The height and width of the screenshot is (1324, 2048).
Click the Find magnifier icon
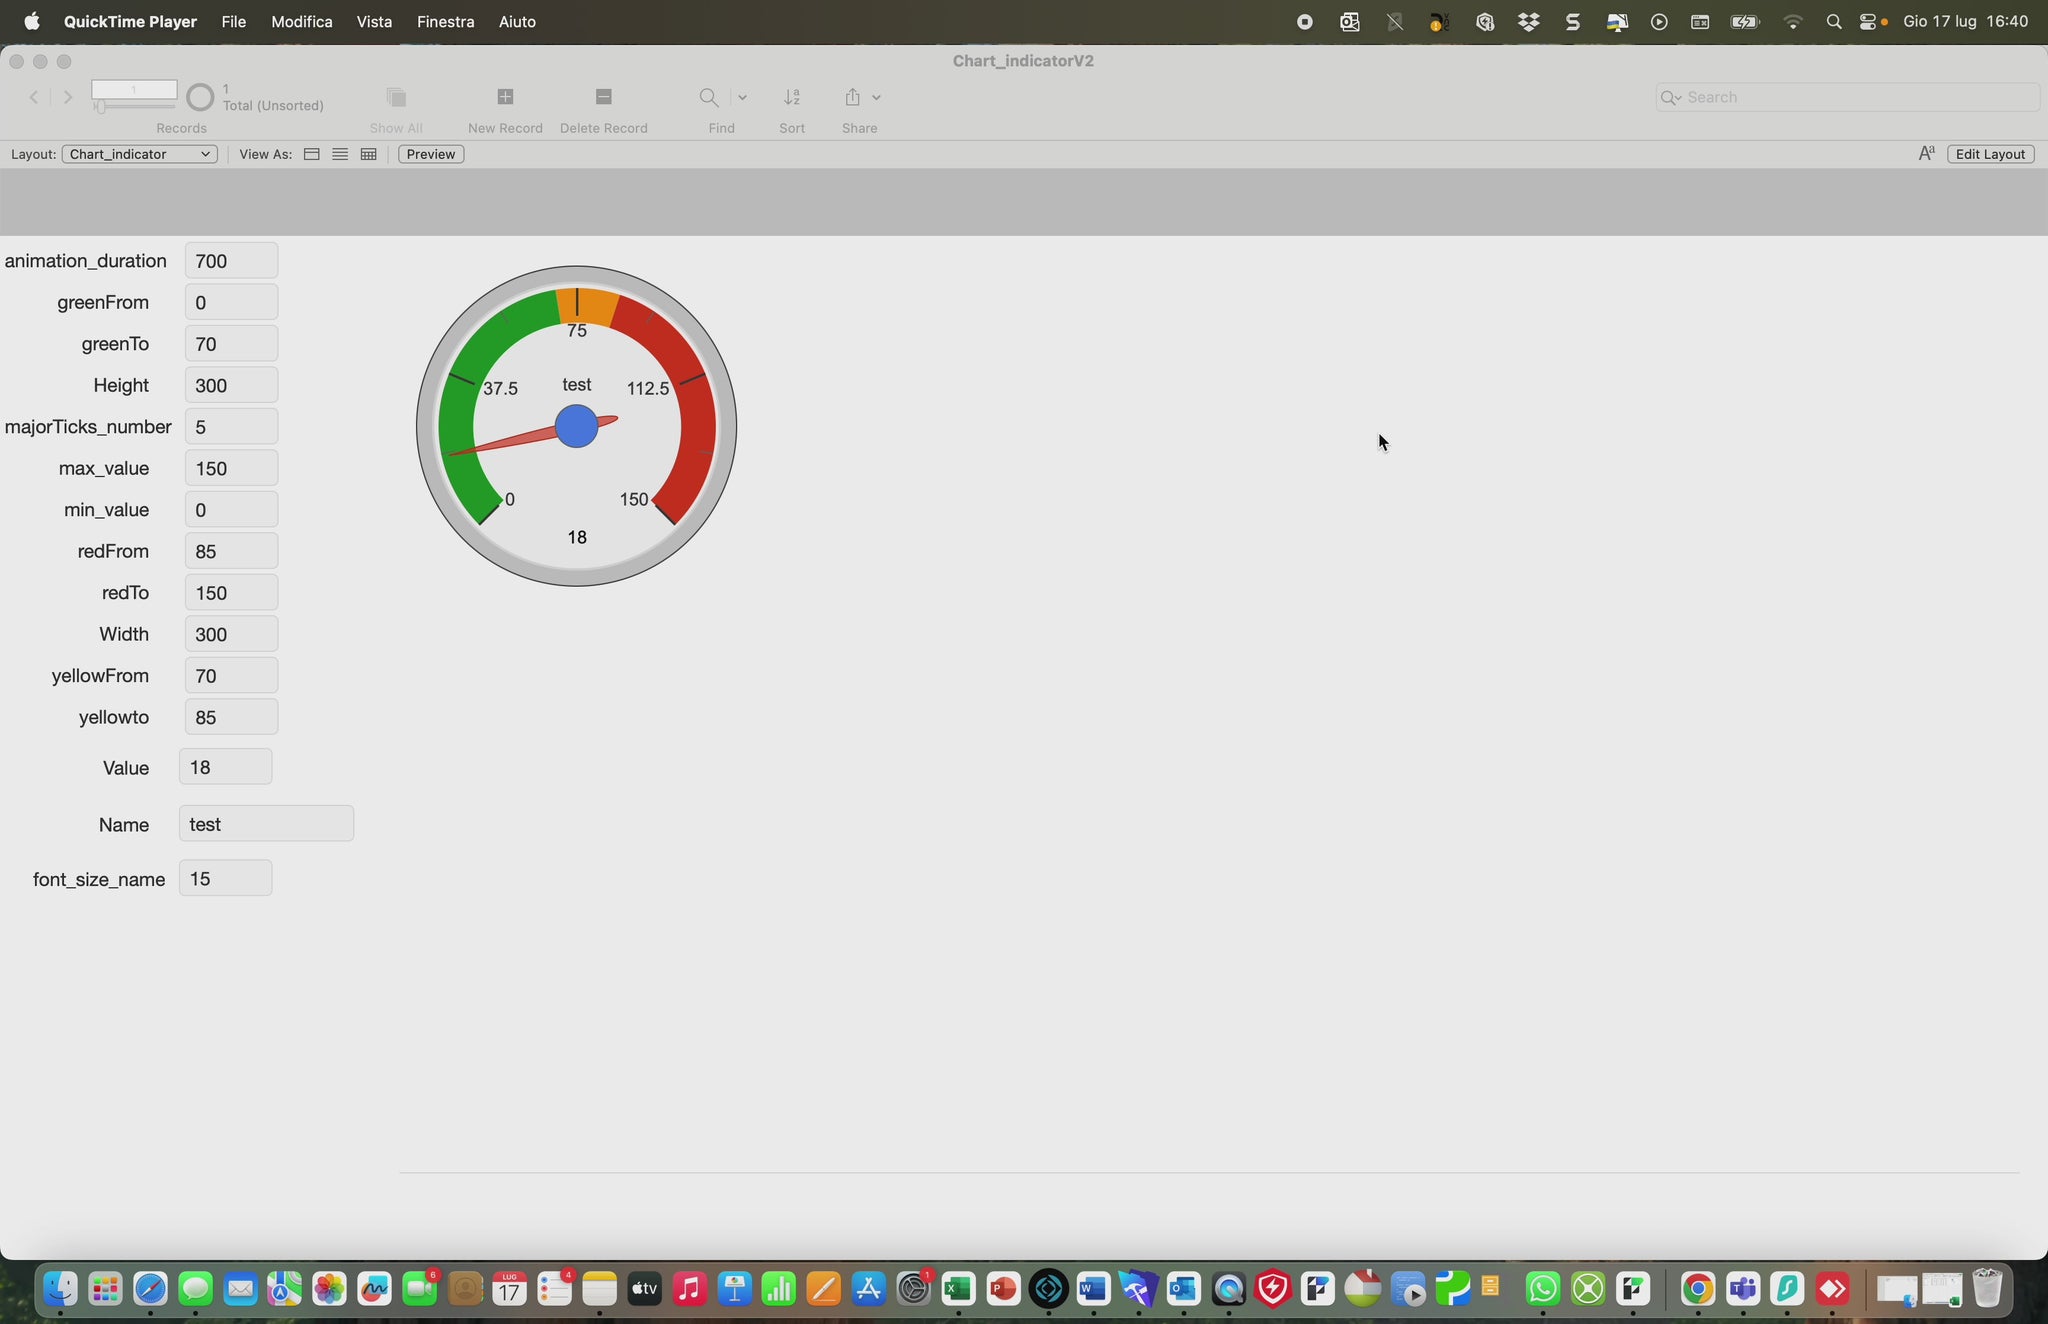coord(708,97)
